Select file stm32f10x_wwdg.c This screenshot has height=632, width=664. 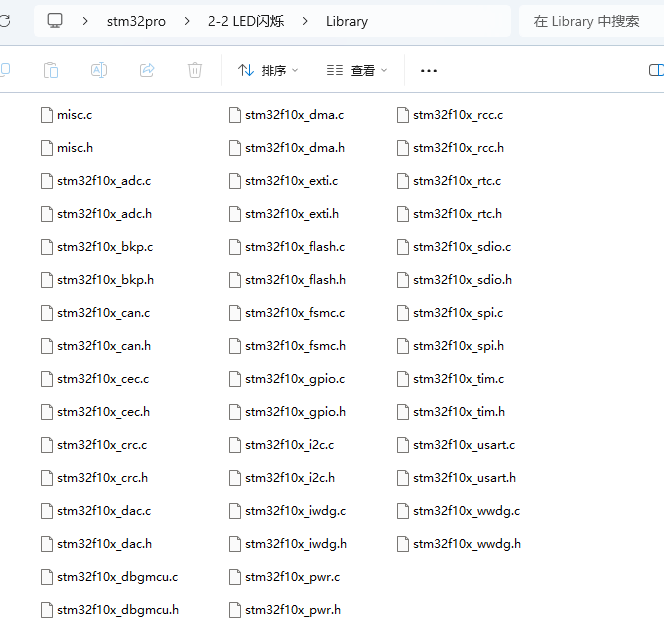pyautogui.click(x=459, y=511)
